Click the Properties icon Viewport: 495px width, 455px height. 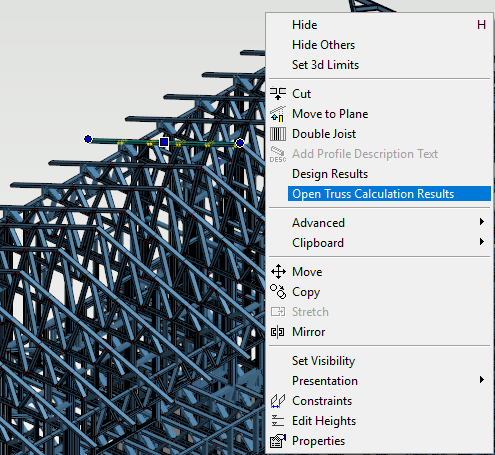[x=278, y=441]
